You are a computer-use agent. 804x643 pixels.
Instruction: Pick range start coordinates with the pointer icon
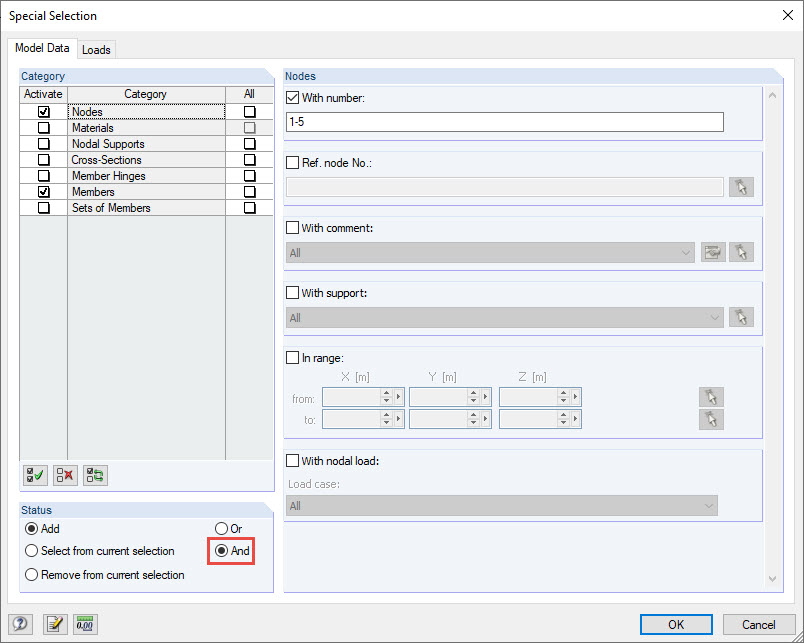point(711,397)
